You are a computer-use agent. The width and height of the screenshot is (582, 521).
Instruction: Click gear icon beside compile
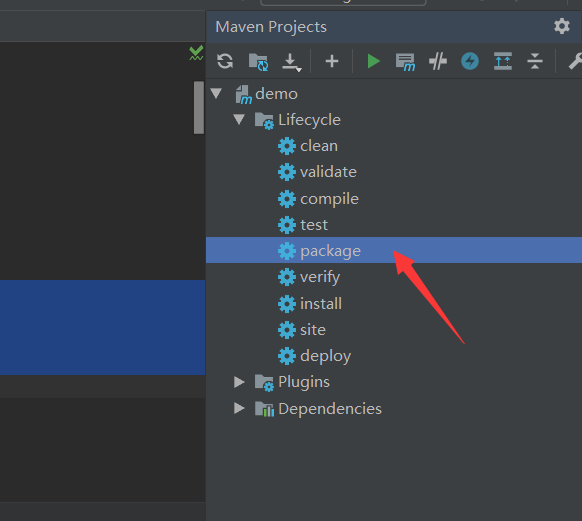287,199
